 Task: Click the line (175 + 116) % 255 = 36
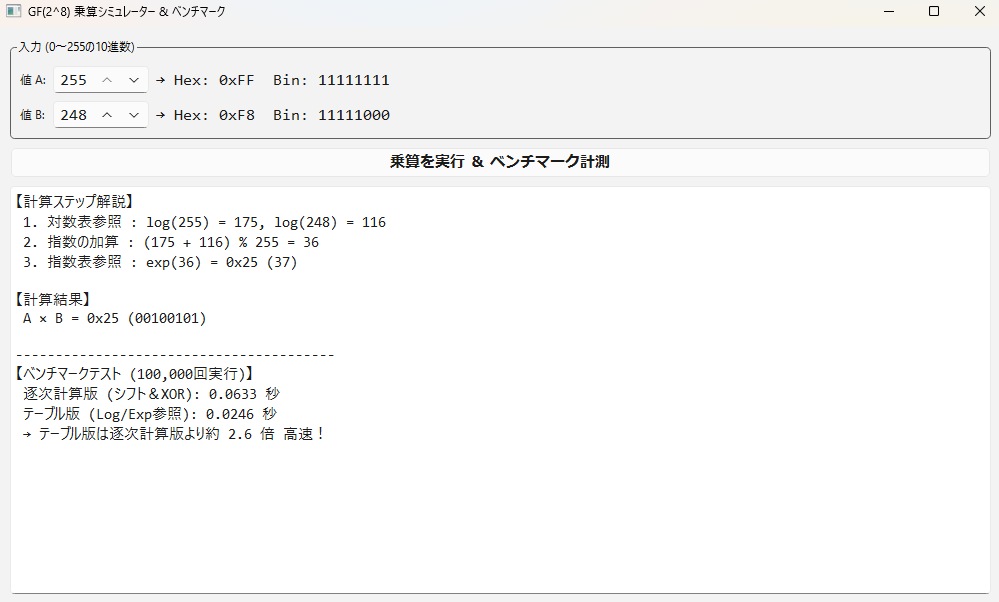pos(171,242)
